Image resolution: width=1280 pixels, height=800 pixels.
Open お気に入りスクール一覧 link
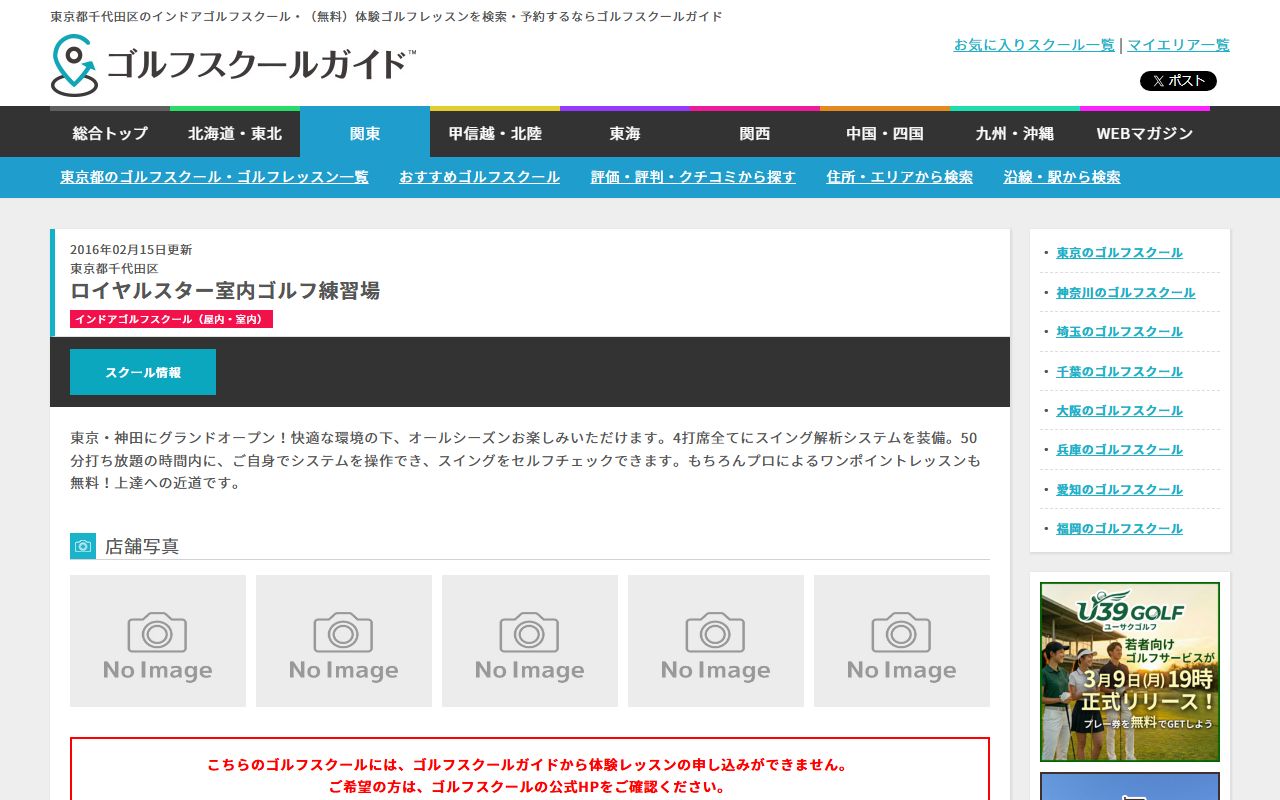1034,45
